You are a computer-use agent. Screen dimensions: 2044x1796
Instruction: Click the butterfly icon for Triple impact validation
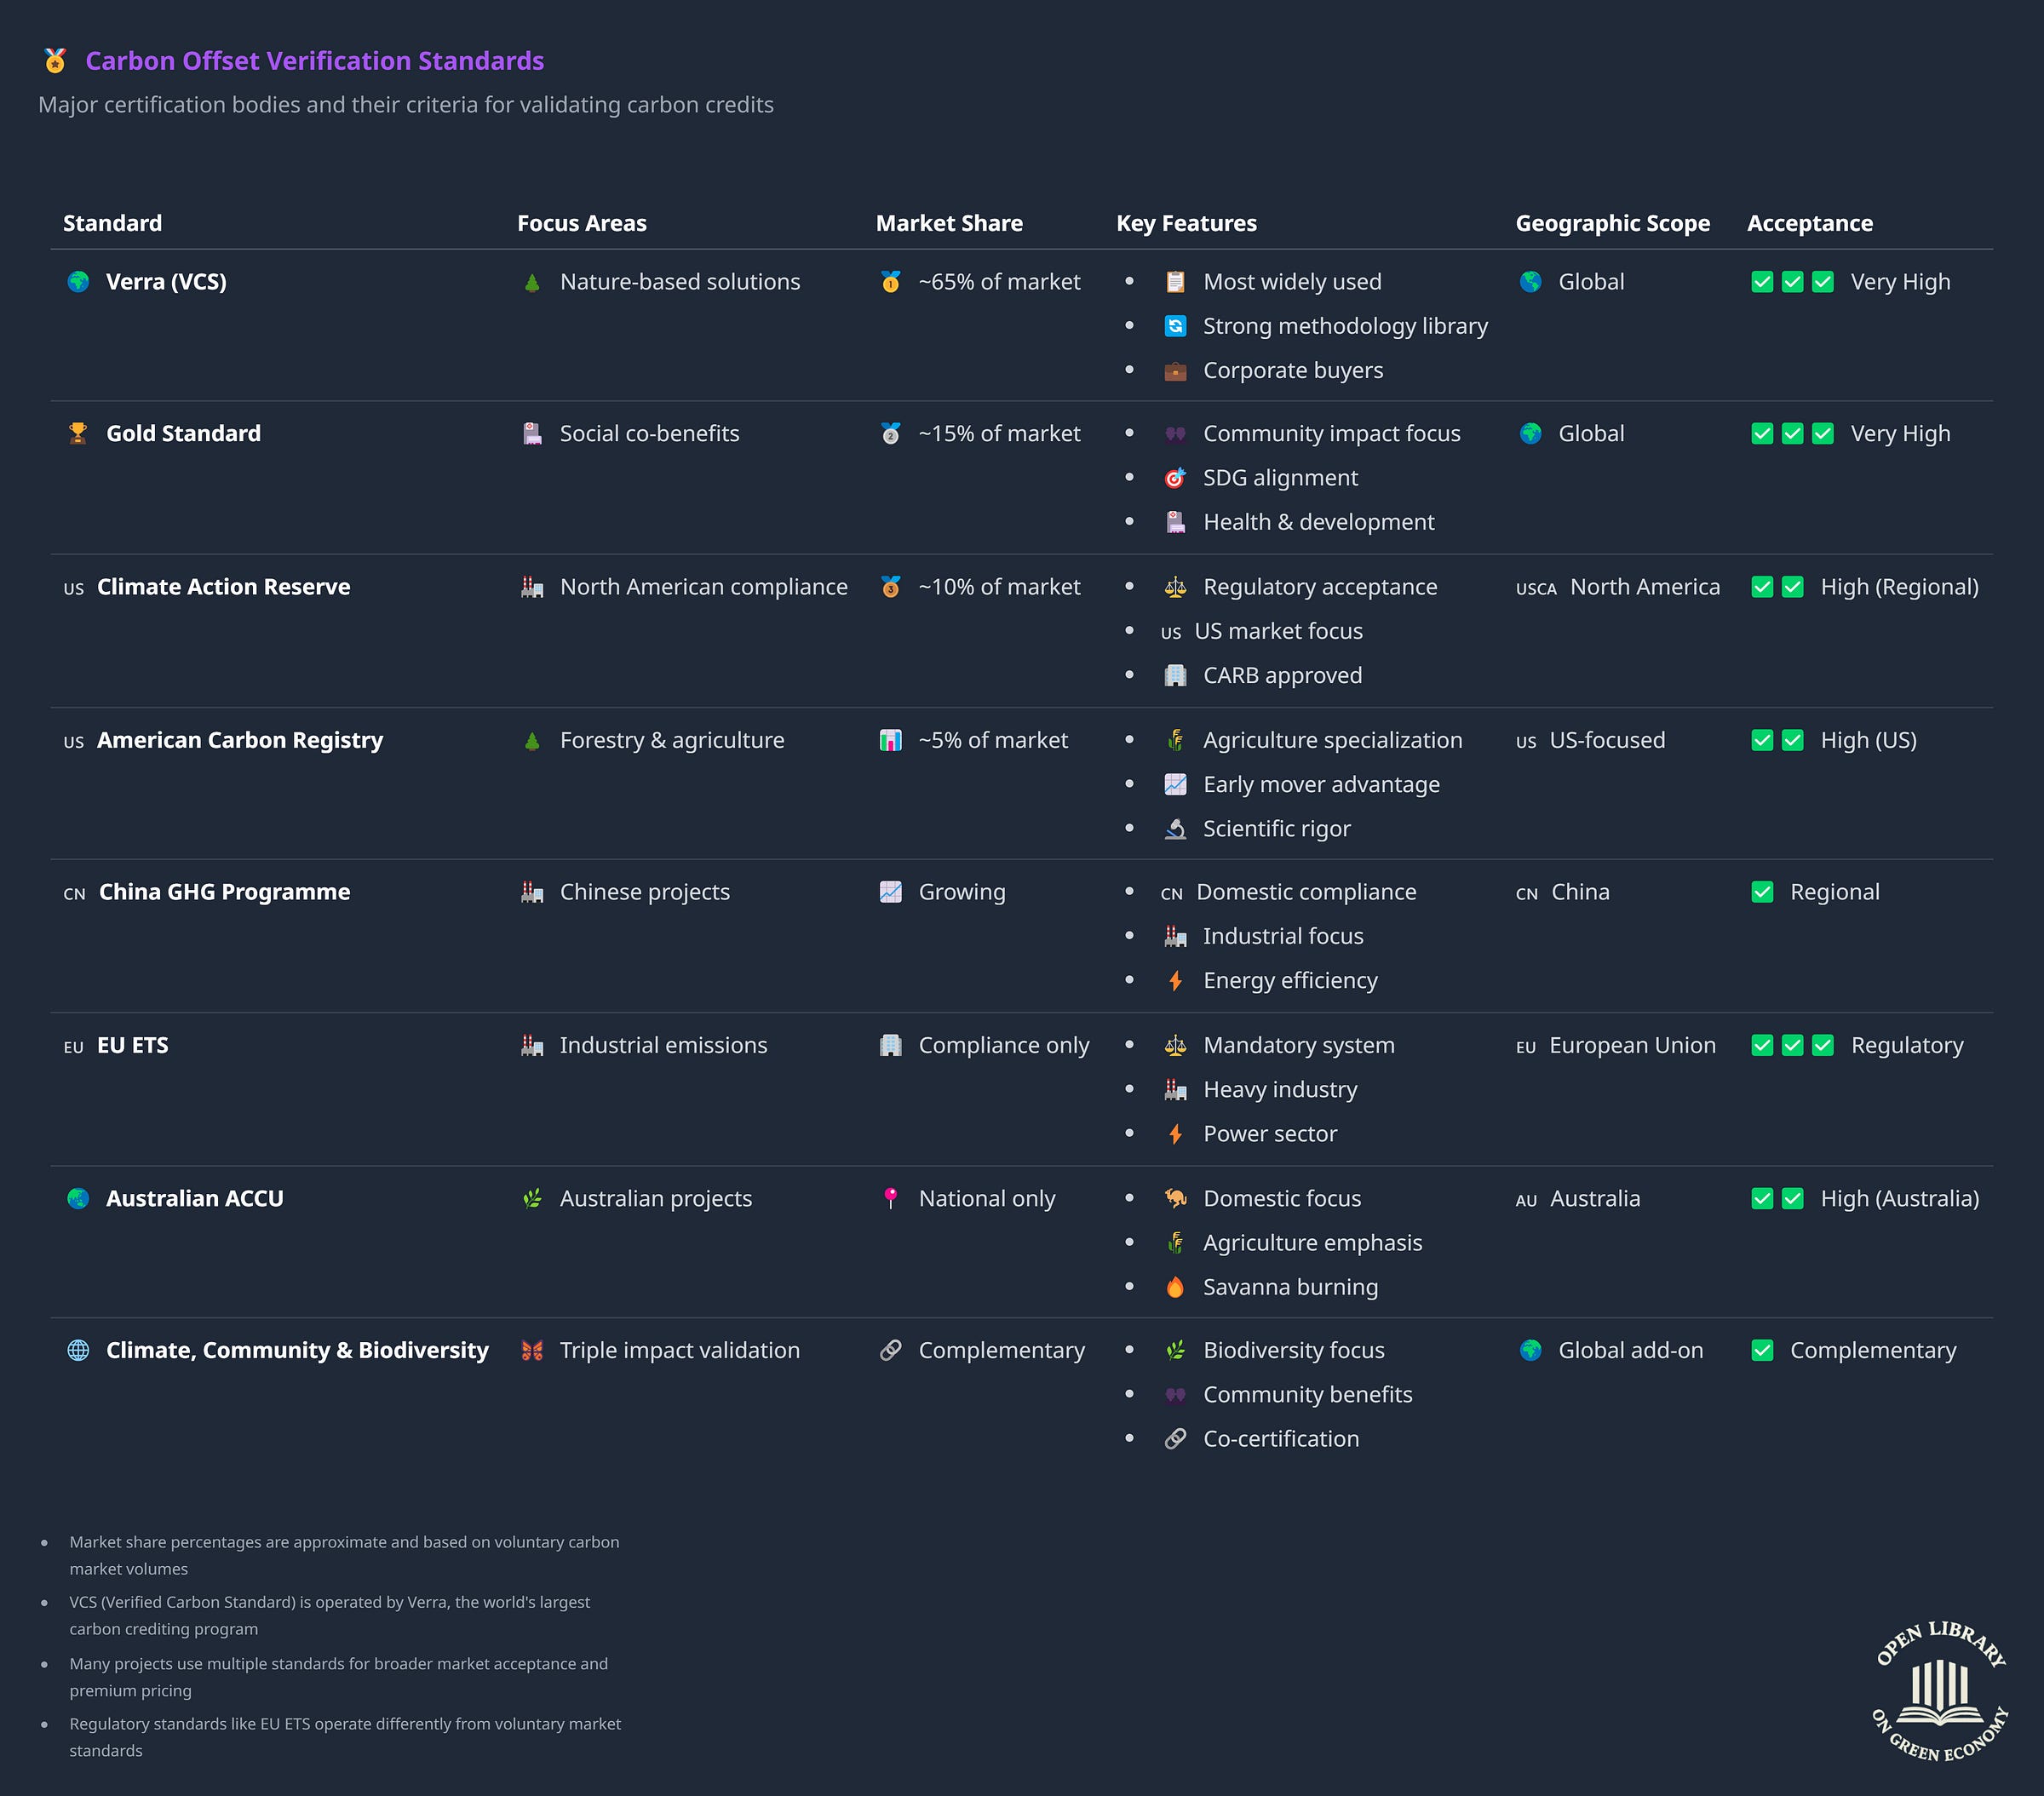[x=532, y=1351]
